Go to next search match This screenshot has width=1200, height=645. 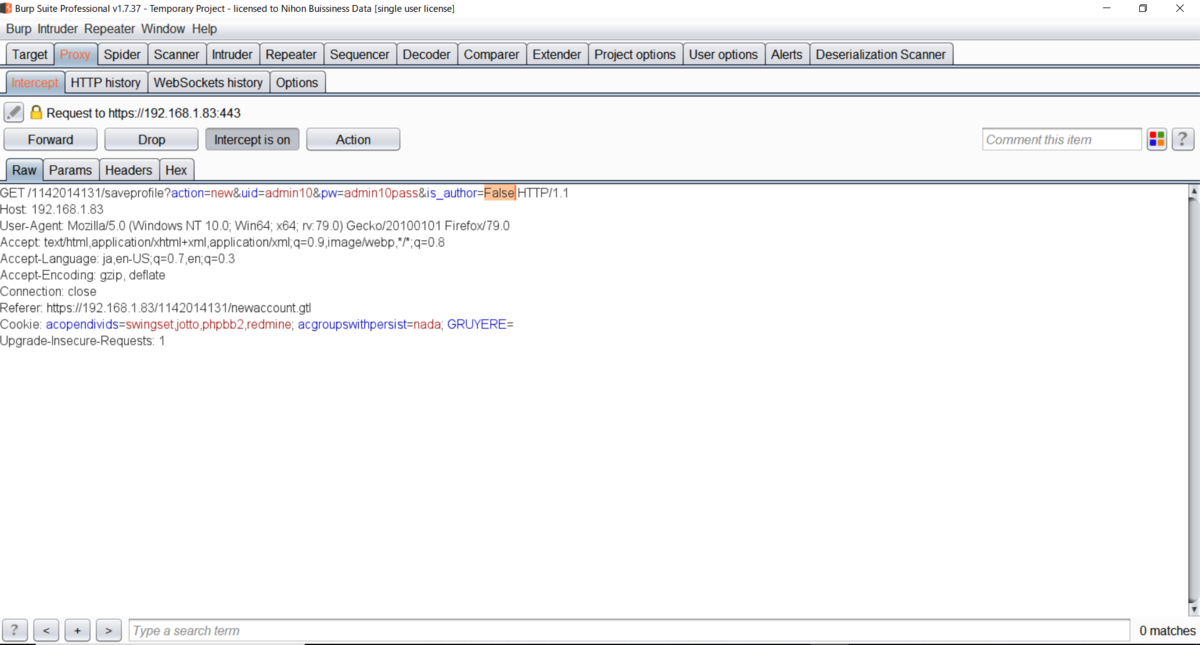point(108,630)
